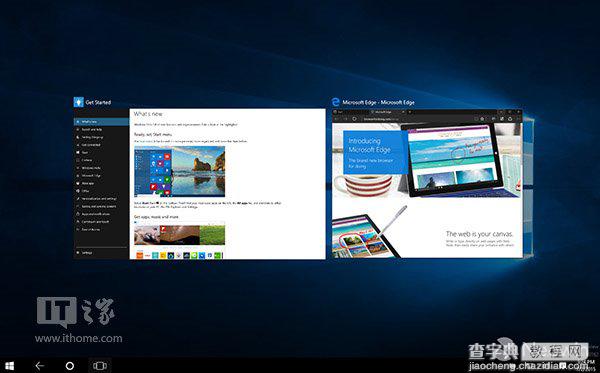Click the 'Get Started' title text
This screenshot has width=600, height=373.
pos(98,103)
